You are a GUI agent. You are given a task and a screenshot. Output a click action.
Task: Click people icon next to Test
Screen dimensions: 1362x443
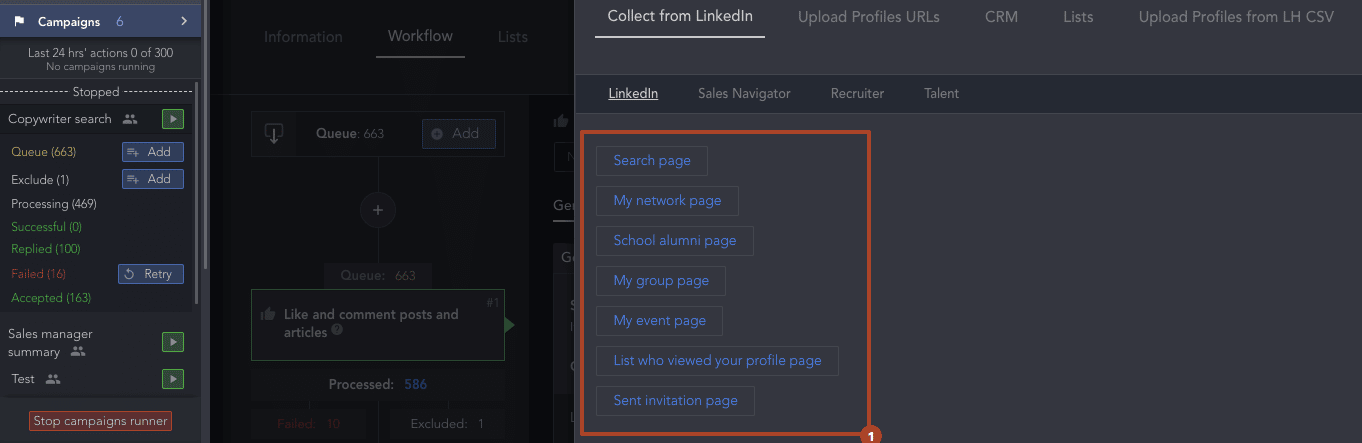click(x=53, y=379)
